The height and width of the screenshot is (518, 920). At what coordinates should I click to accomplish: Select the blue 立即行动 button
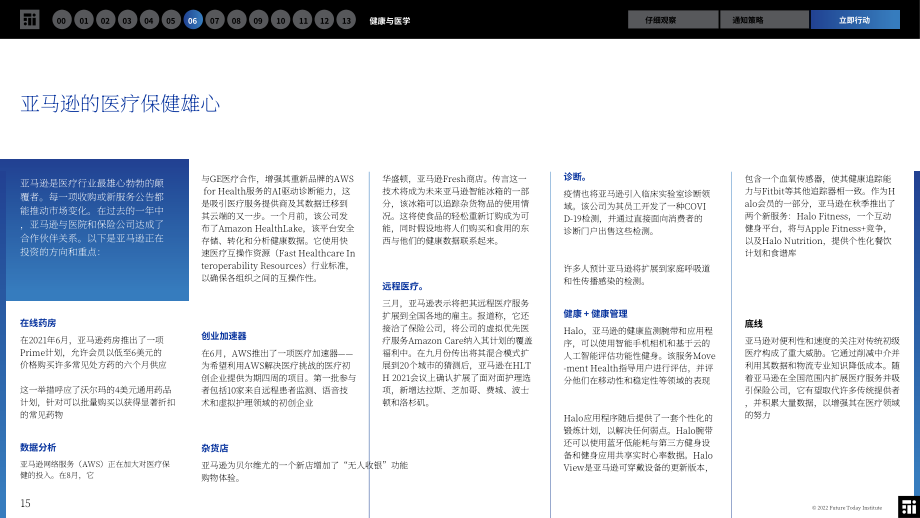pyautogui.click(x=855, y=19)
